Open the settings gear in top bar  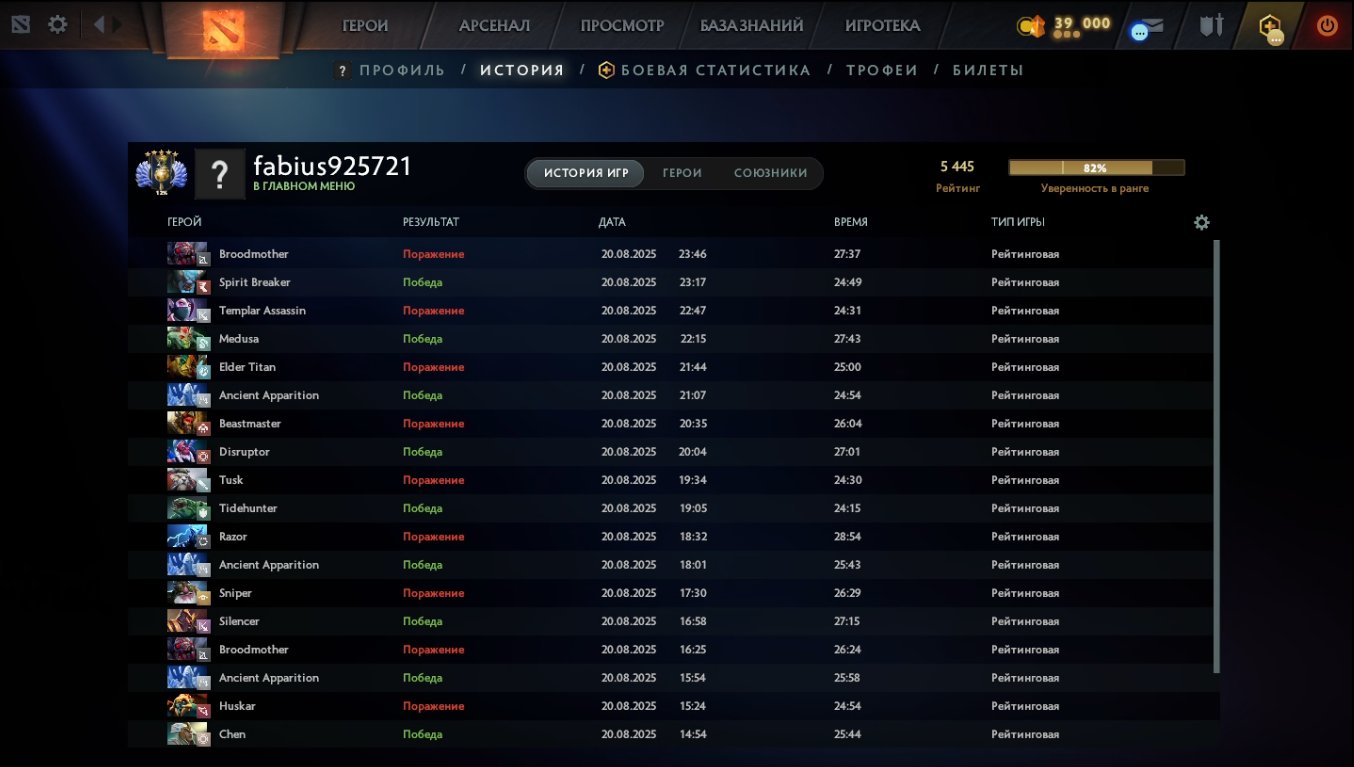tap(58, 24)
